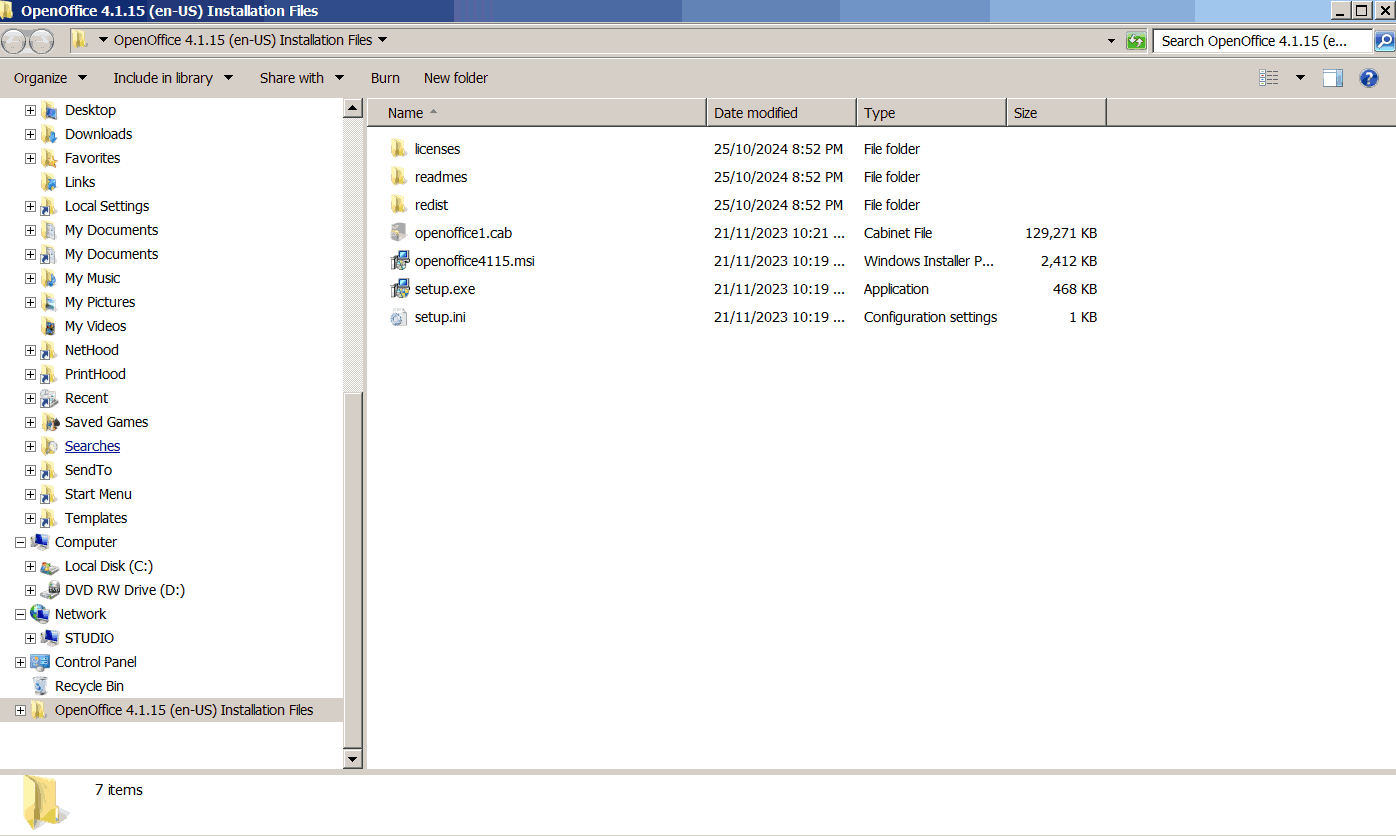Open the Help question mark icon
Viewport: 1396px width, 836px height.
(x=1369, y=78)
